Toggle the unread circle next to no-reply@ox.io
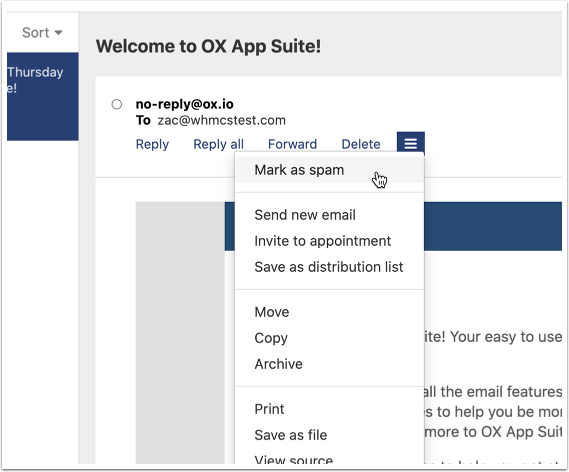 [x=116, y=104]
